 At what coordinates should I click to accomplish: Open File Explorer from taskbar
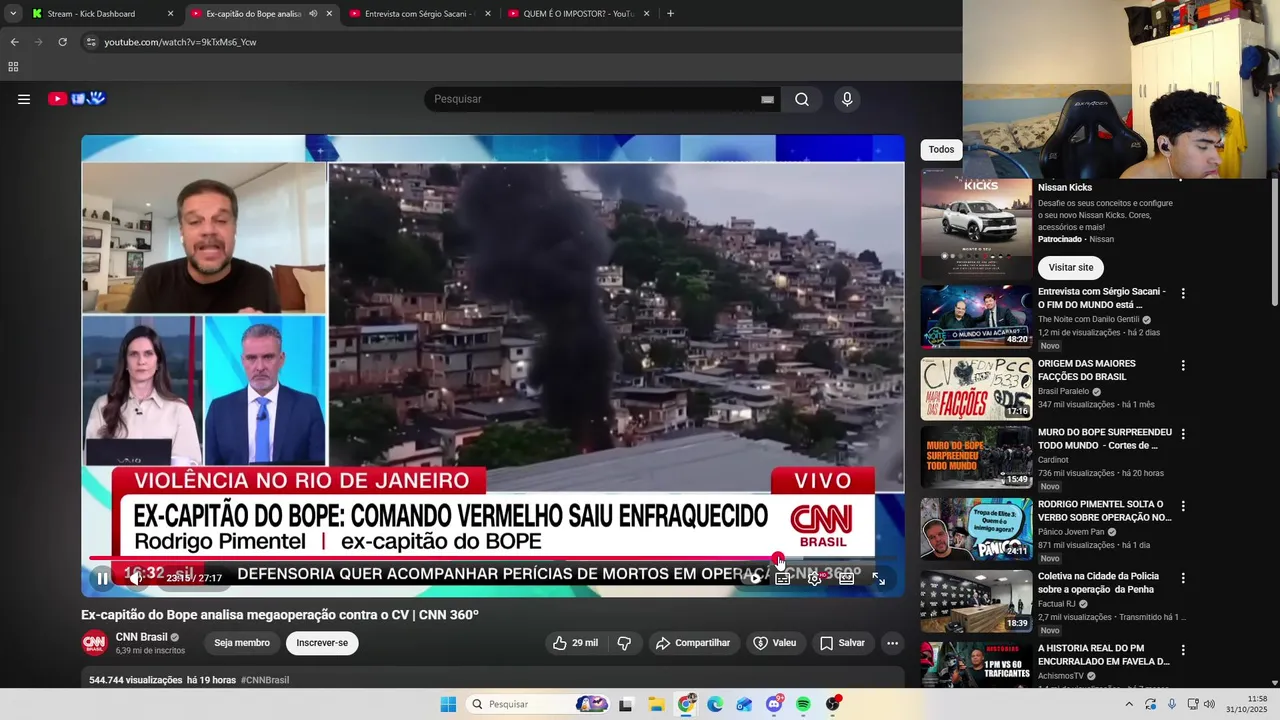tap(655, 704)
